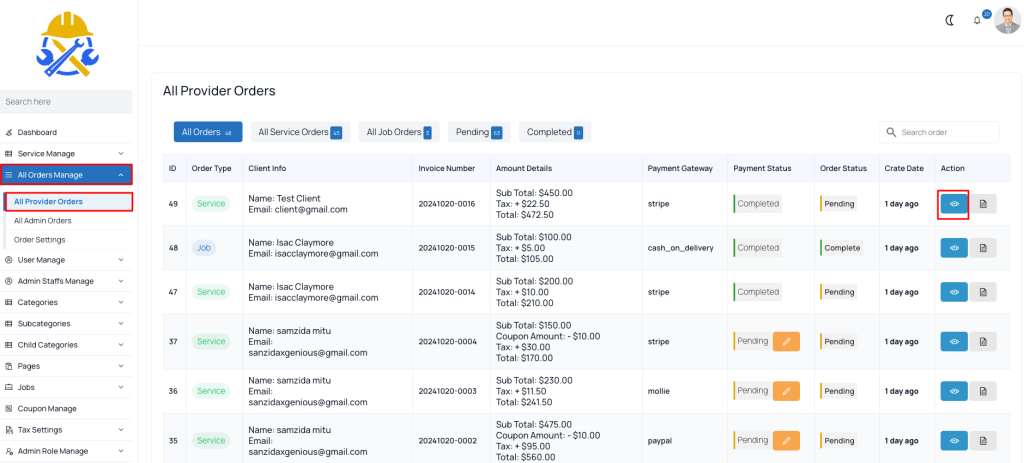Click the search magnifier icon in order search
The width and height of the screenshot is (1024, 463).
click(891, 132)
